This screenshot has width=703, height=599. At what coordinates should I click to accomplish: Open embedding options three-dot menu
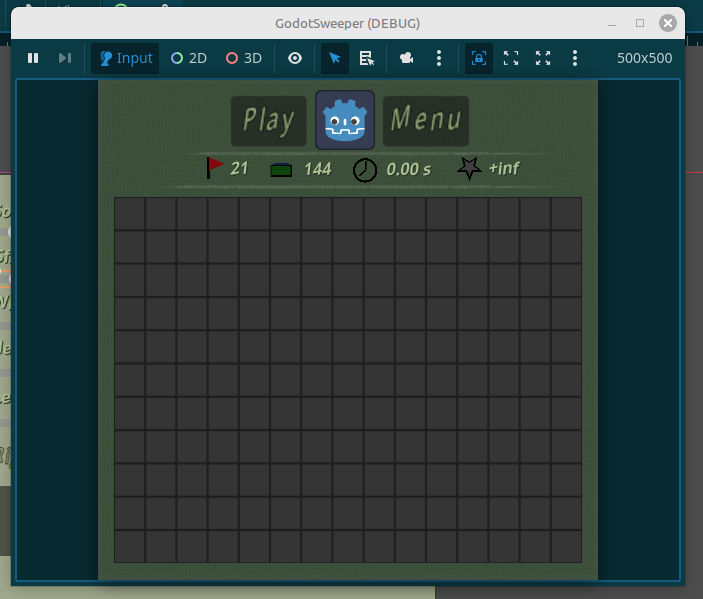(575, 58)
